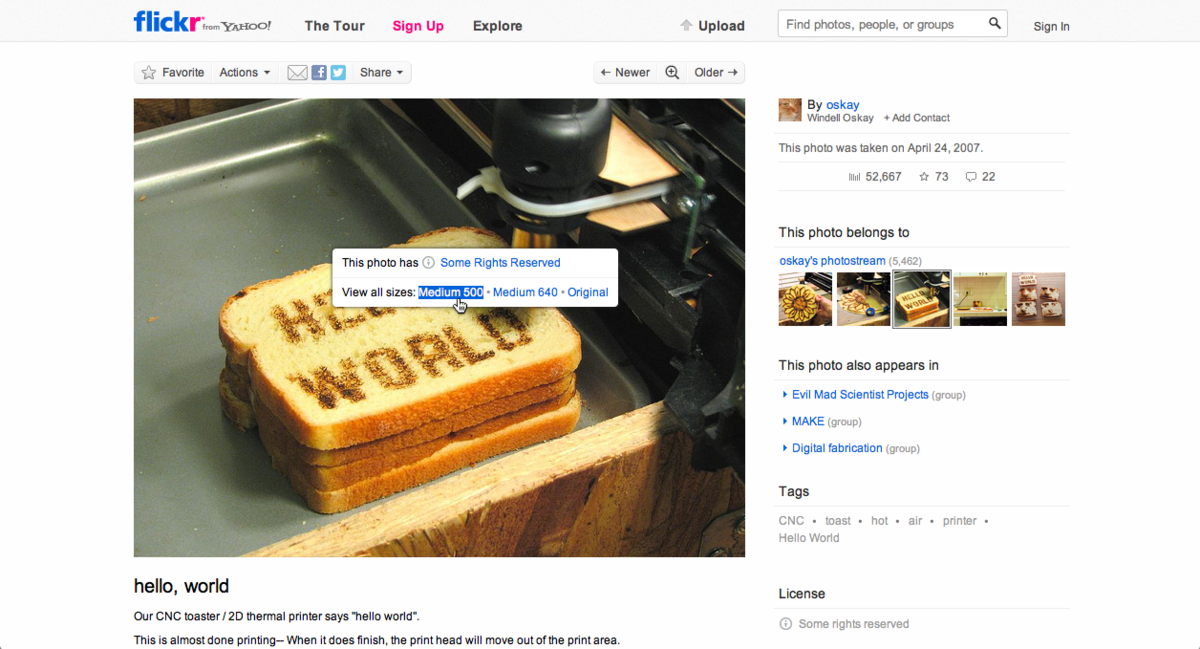The image size is (1200, 649).
Task: Click the email share envelope icon
Action: 297,73
